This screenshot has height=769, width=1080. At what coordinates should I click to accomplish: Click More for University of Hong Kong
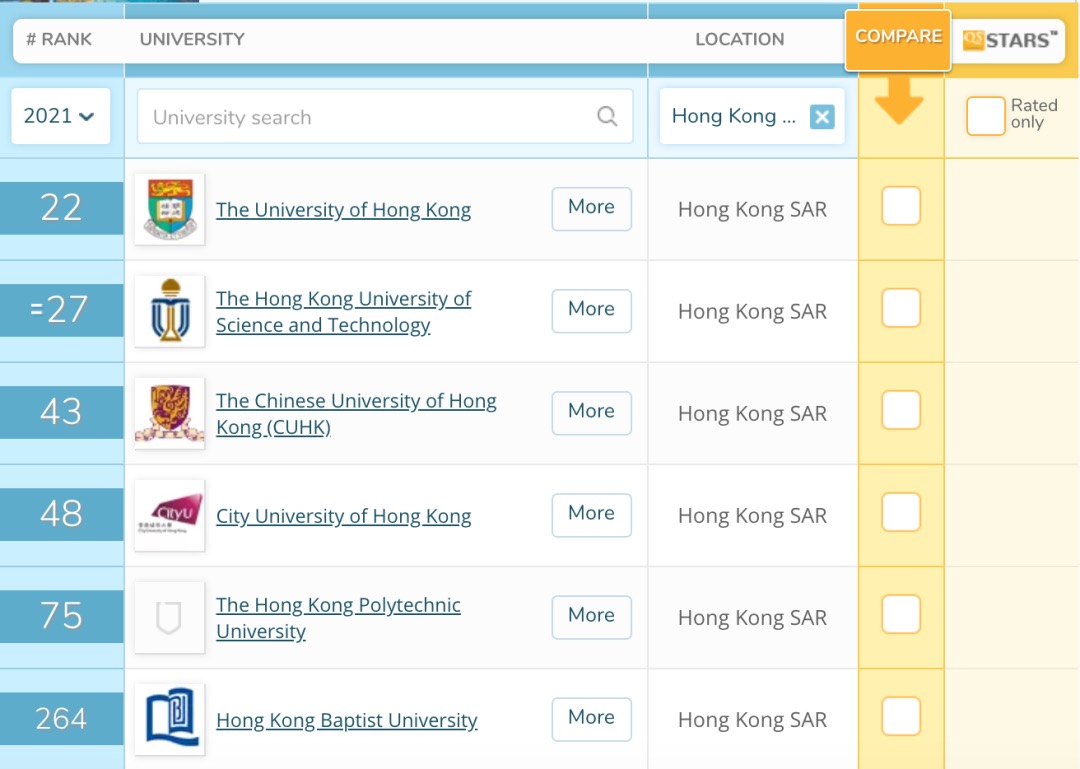pyautogui.click(x=592, y=208)
